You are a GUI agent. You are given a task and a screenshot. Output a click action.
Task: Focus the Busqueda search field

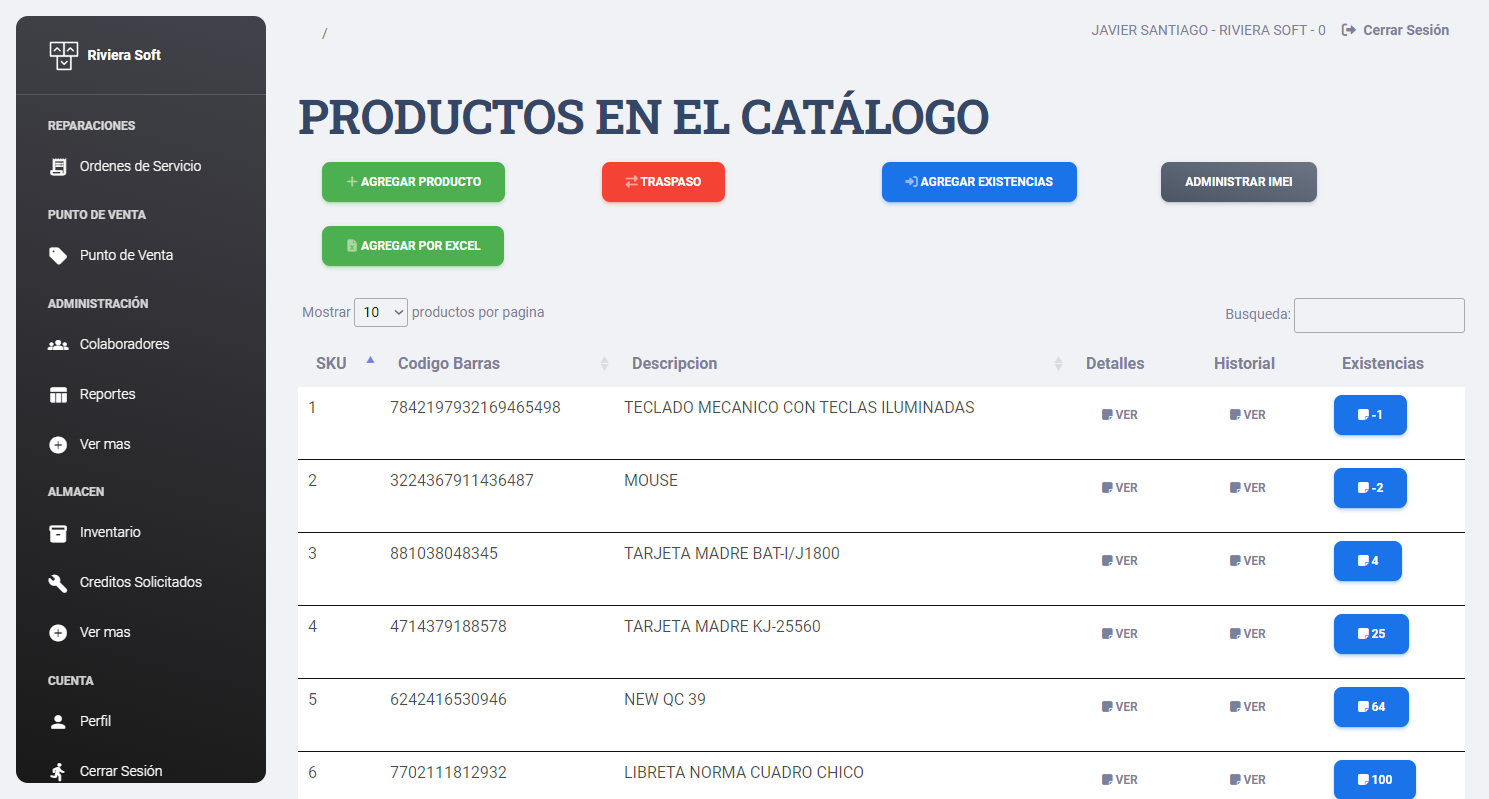tap(1379, 315)
